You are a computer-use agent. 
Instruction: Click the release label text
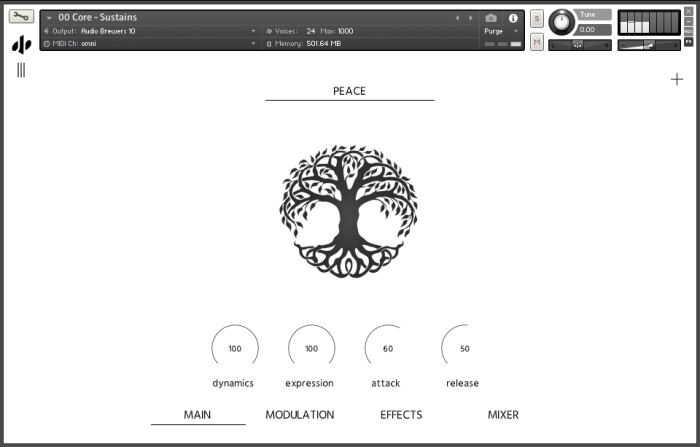[462, 383]
